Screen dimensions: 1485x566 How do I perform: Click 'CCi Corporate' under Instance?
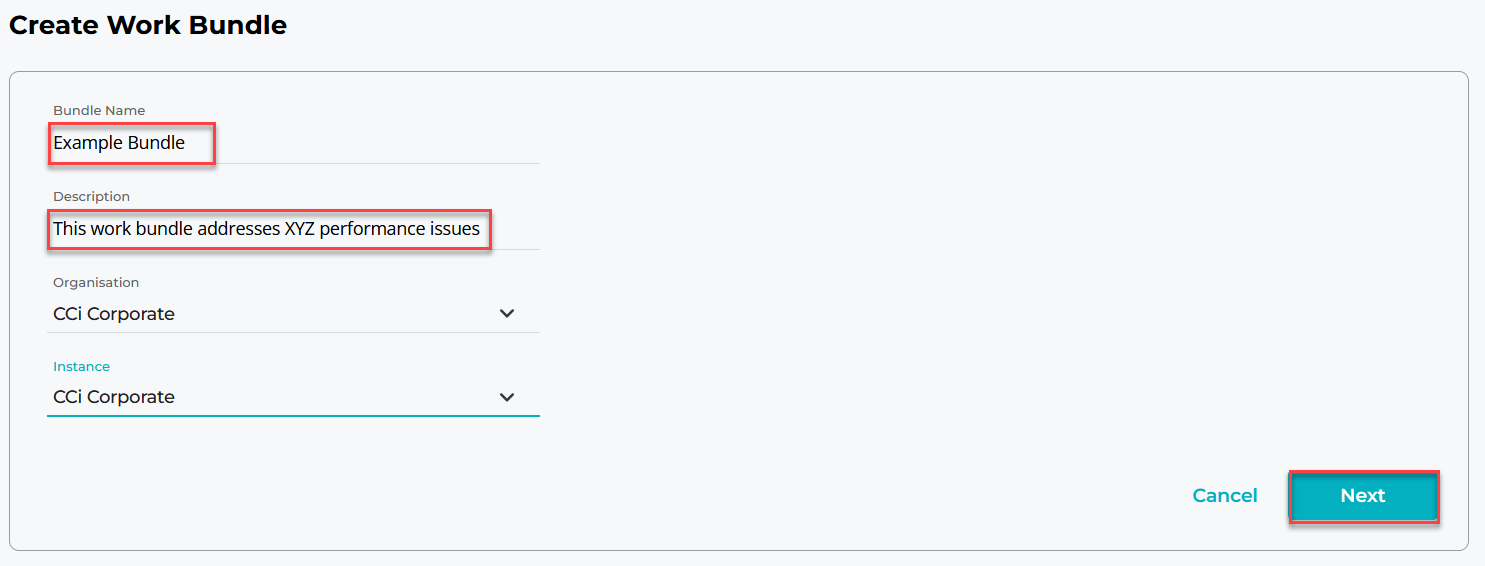click(x=114, y=397)
